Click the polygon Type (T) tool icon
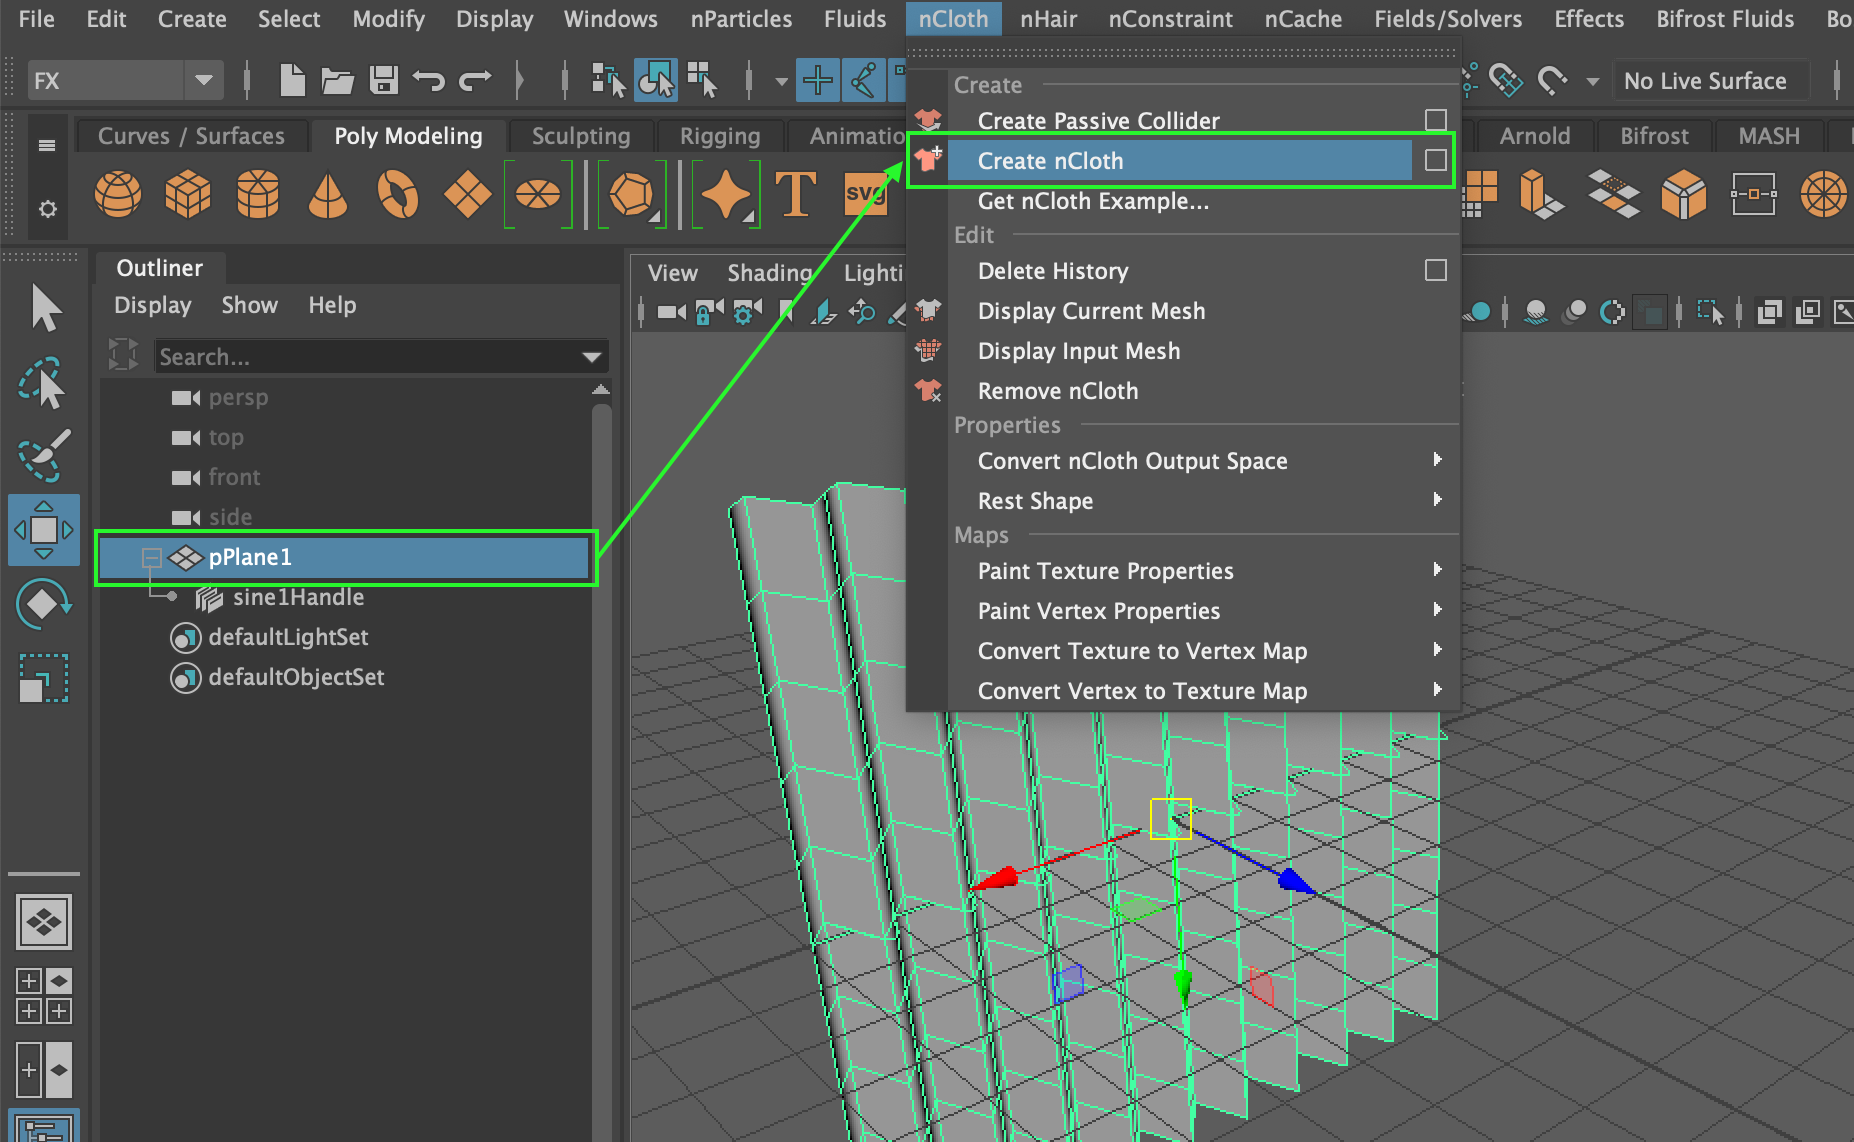This screenshot has width=1854, height=1142. pyautogui.click(x=795, y=194)
